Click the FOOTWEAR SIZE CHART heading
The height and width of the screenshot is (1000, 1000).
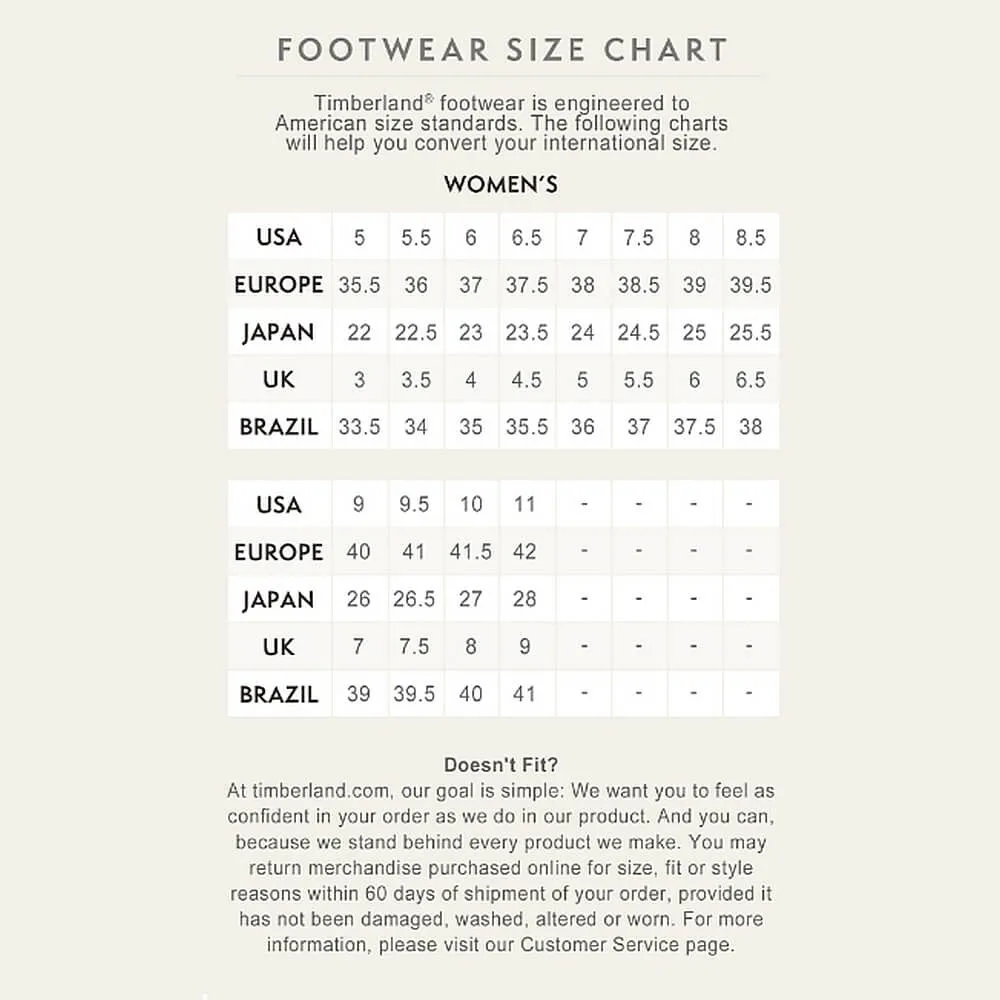[502, 50]
